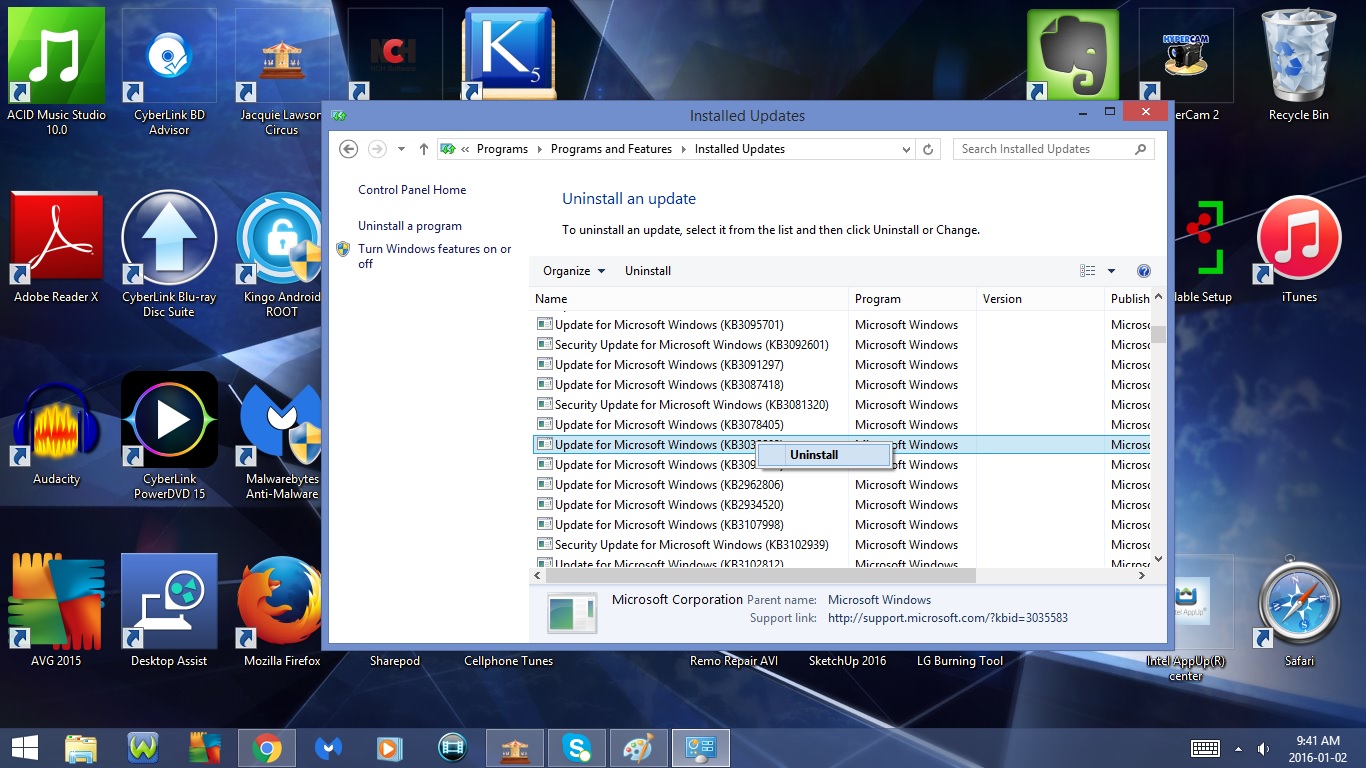
Task: Refresh the Installed Updates list
Action: point(928,149)
